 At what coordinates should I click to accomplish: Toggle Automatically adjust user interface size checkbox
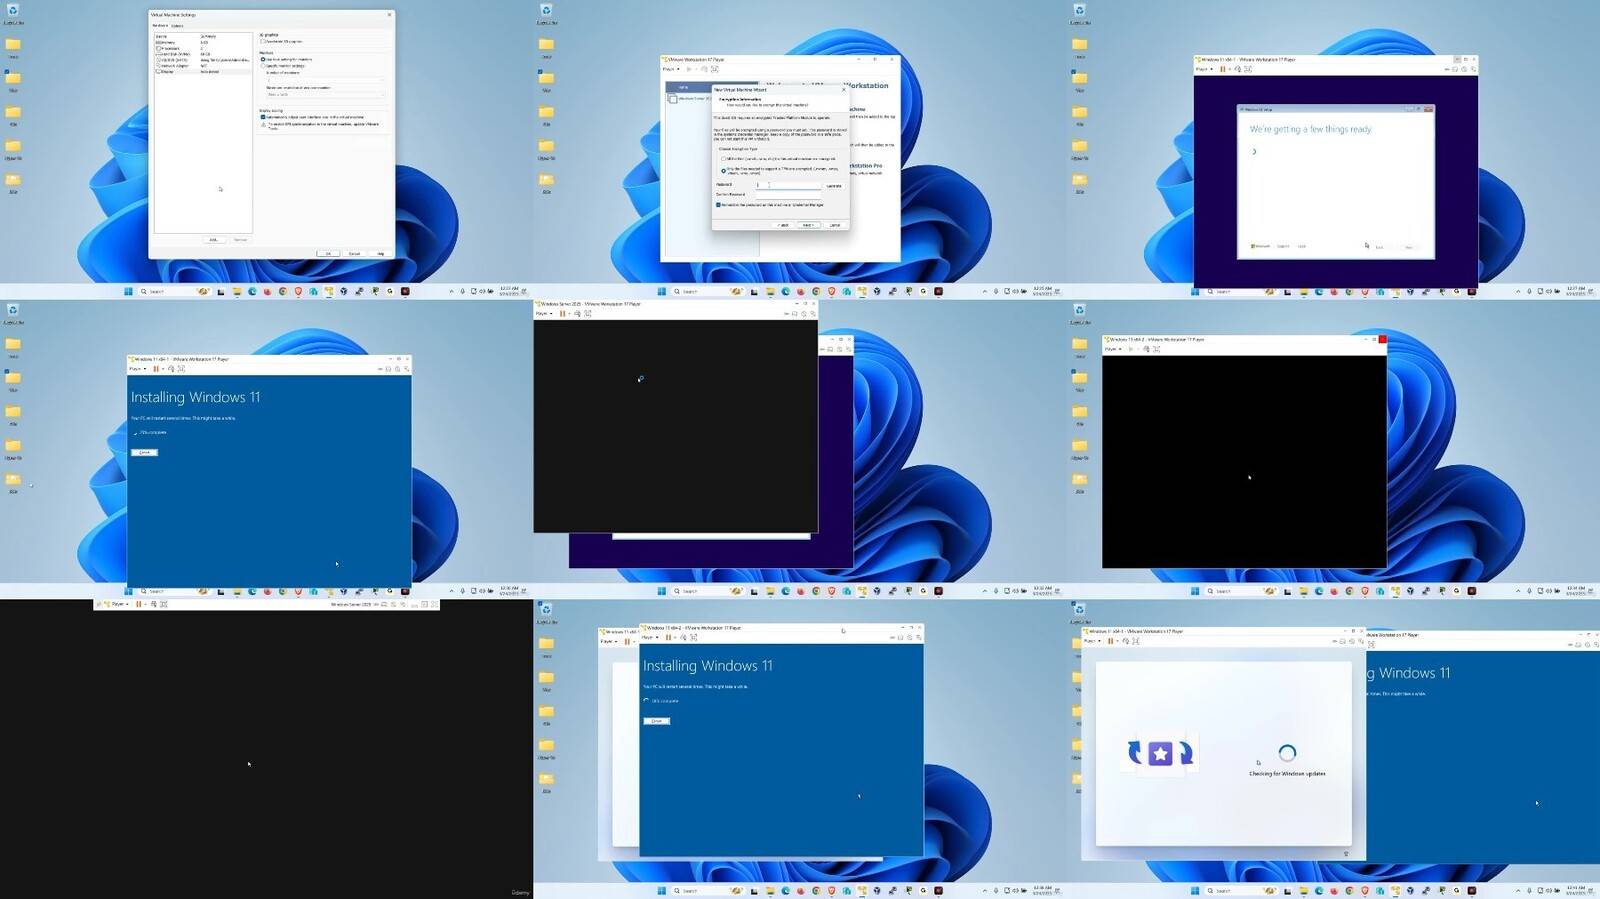tap(263, 117)
